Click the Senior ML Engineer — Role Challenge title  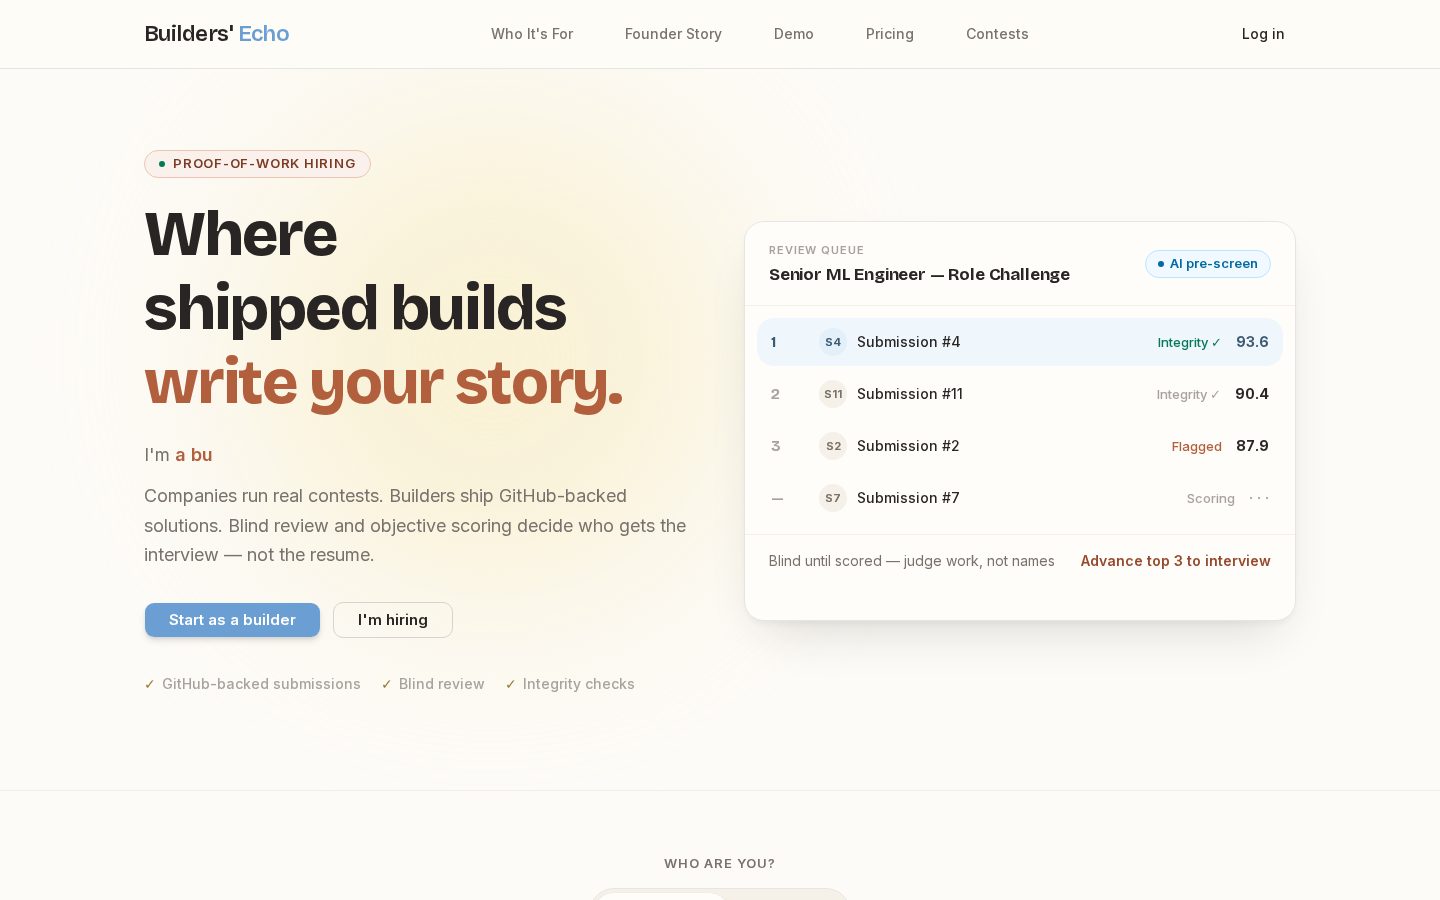(x=919, y=275)
